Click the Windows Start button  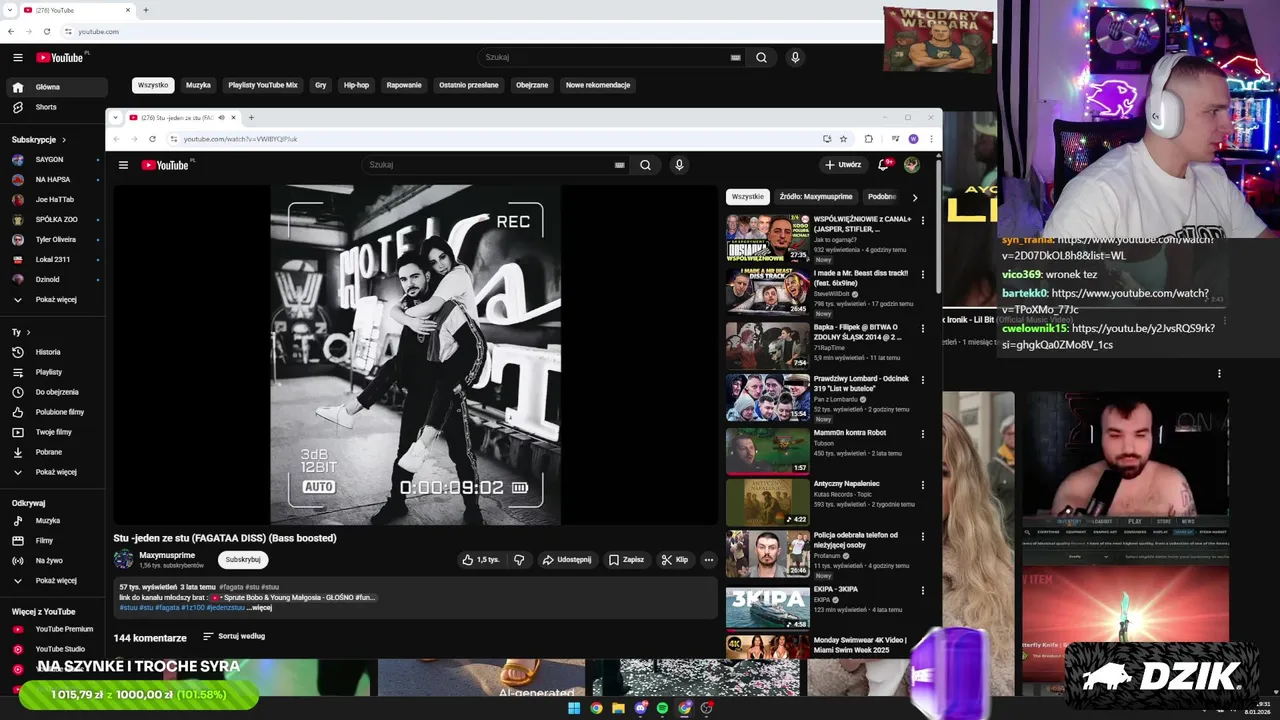pyautogui.click(x=574, y=708)
